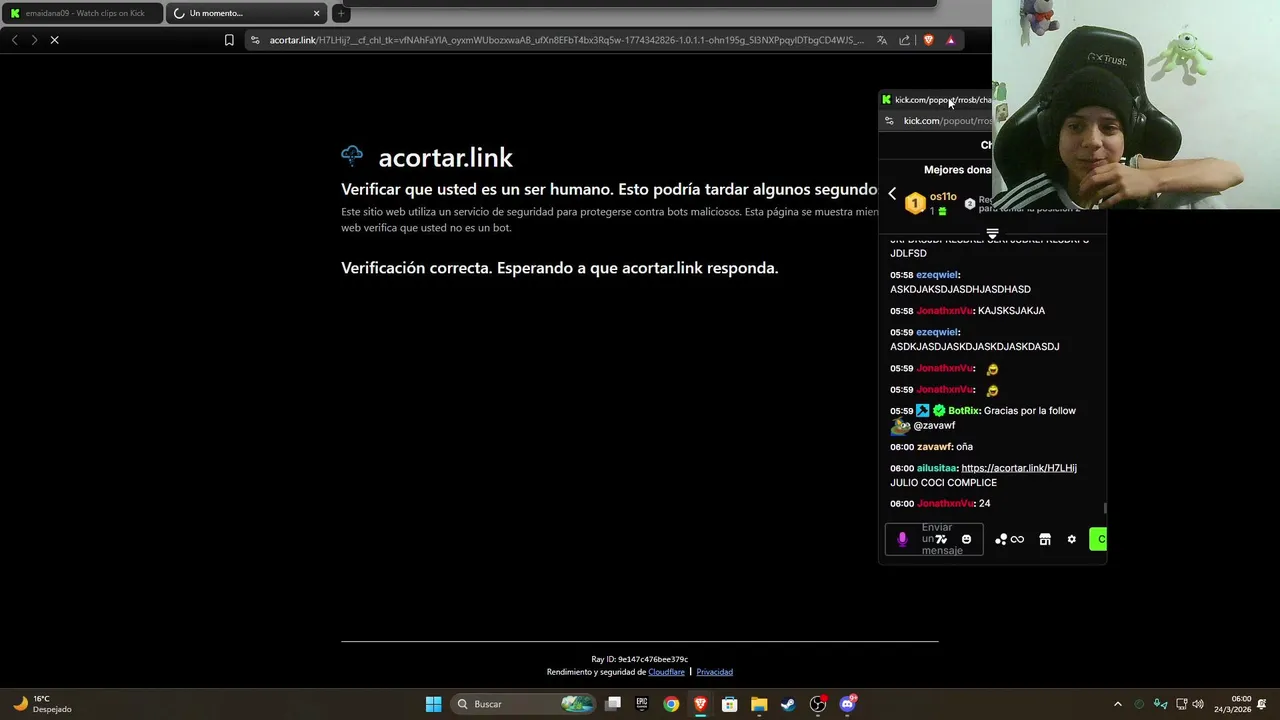Switch to emaidana09 Watch clips on Kick tab
1280x720 pixels.
coord(82,13)
